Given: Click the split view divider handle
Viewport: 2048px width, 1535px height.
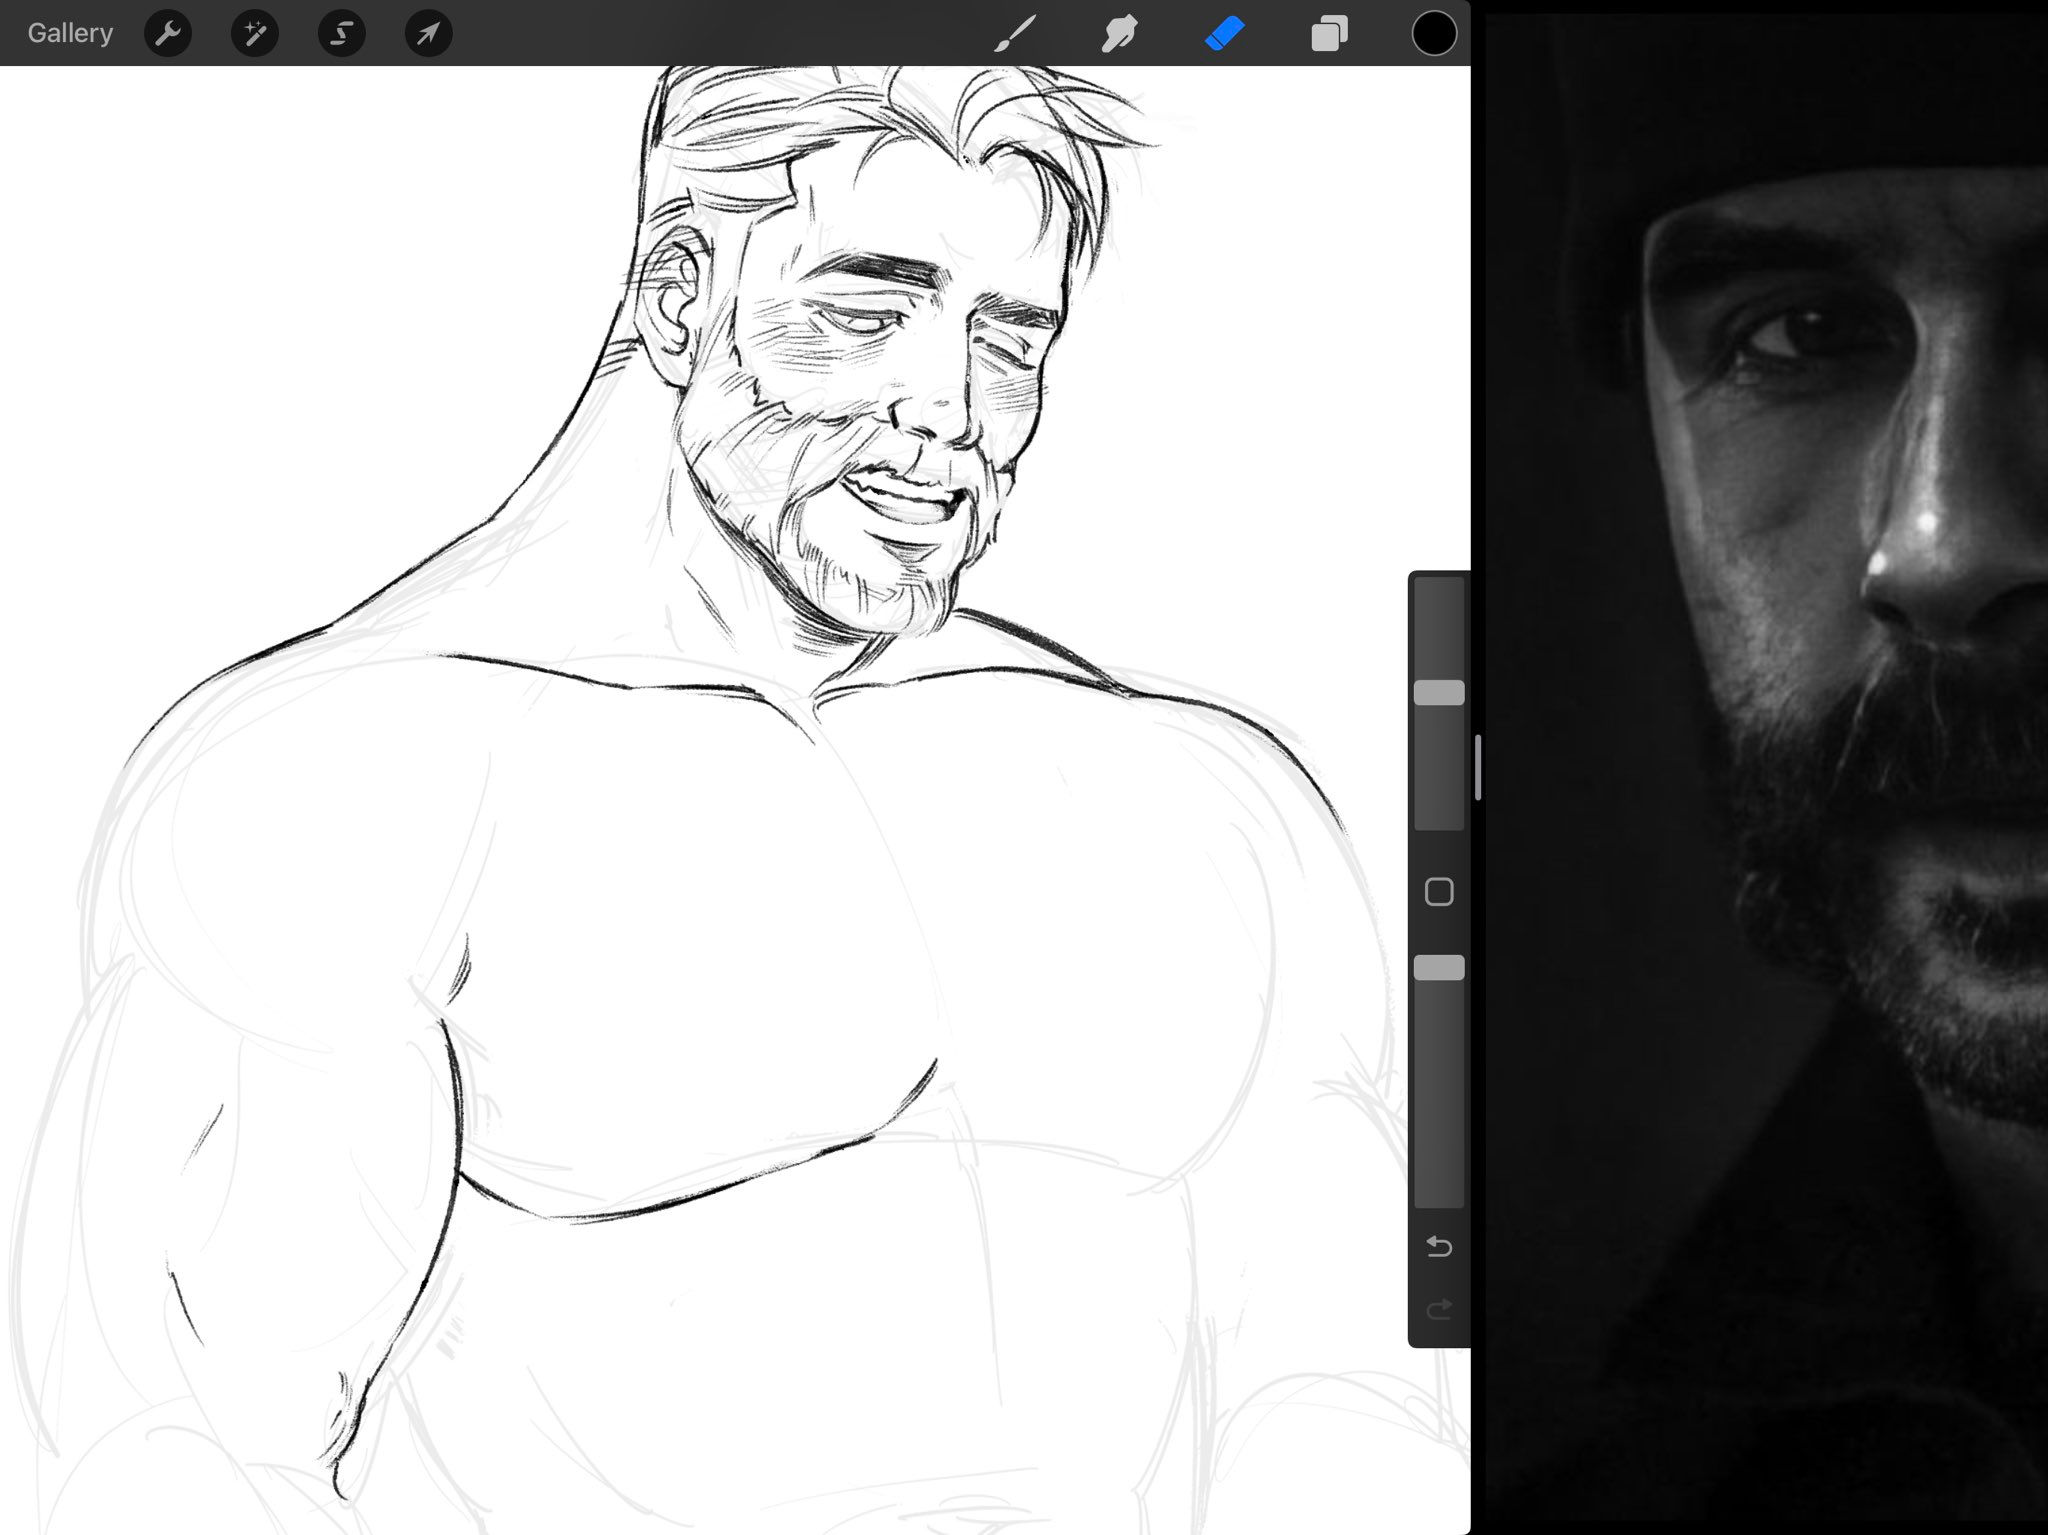Looking at the screenshot, I should pyautogui.click(x=1478, y=767).
